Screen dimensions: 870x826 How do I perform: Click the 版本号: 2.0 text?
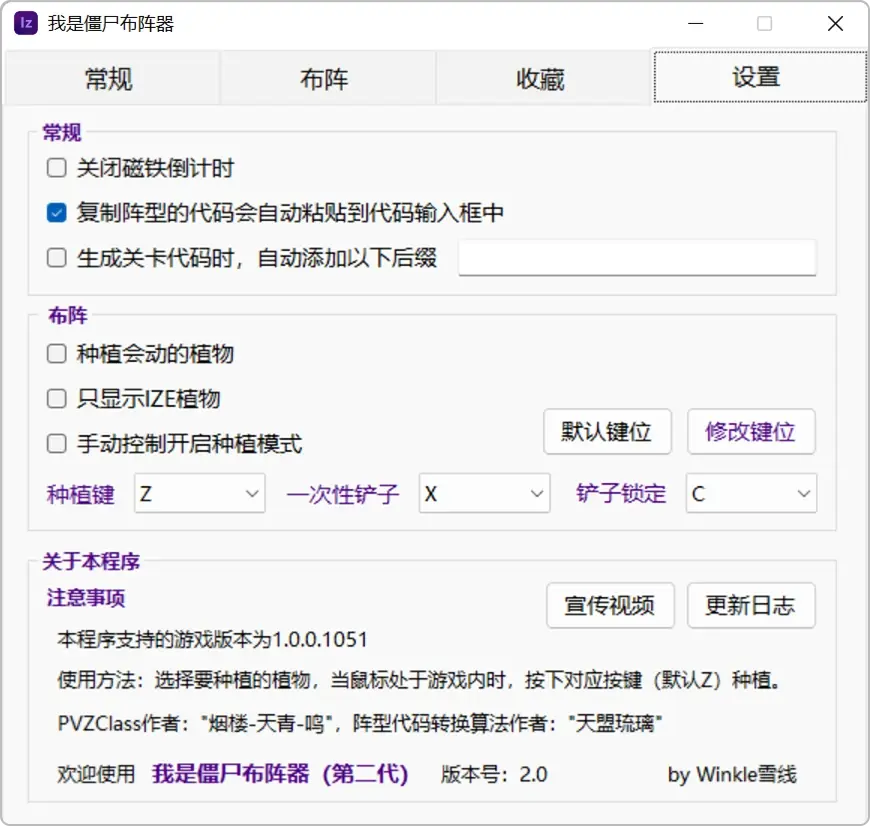[494, 774]
